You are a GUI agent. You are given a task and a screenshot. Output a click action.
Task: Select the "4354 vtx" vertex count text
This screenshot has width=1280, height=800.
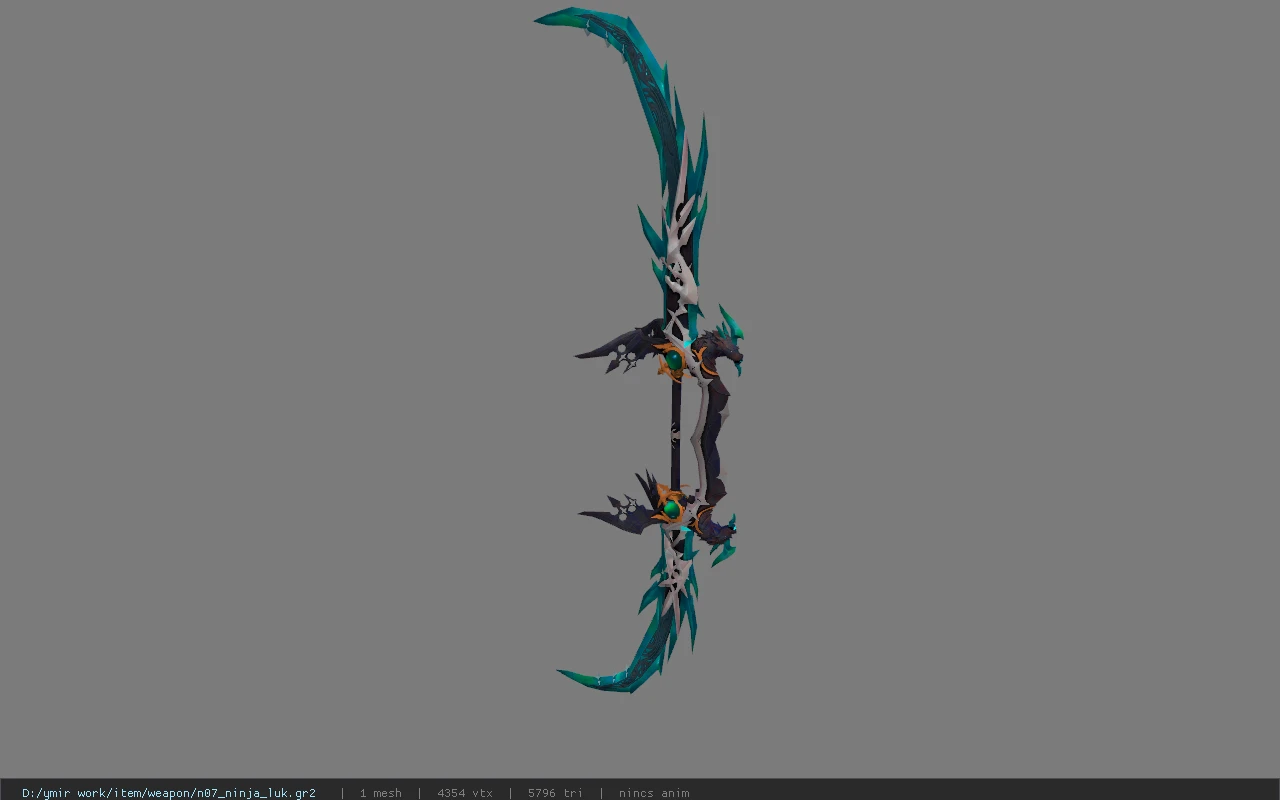tap(465, 793)
